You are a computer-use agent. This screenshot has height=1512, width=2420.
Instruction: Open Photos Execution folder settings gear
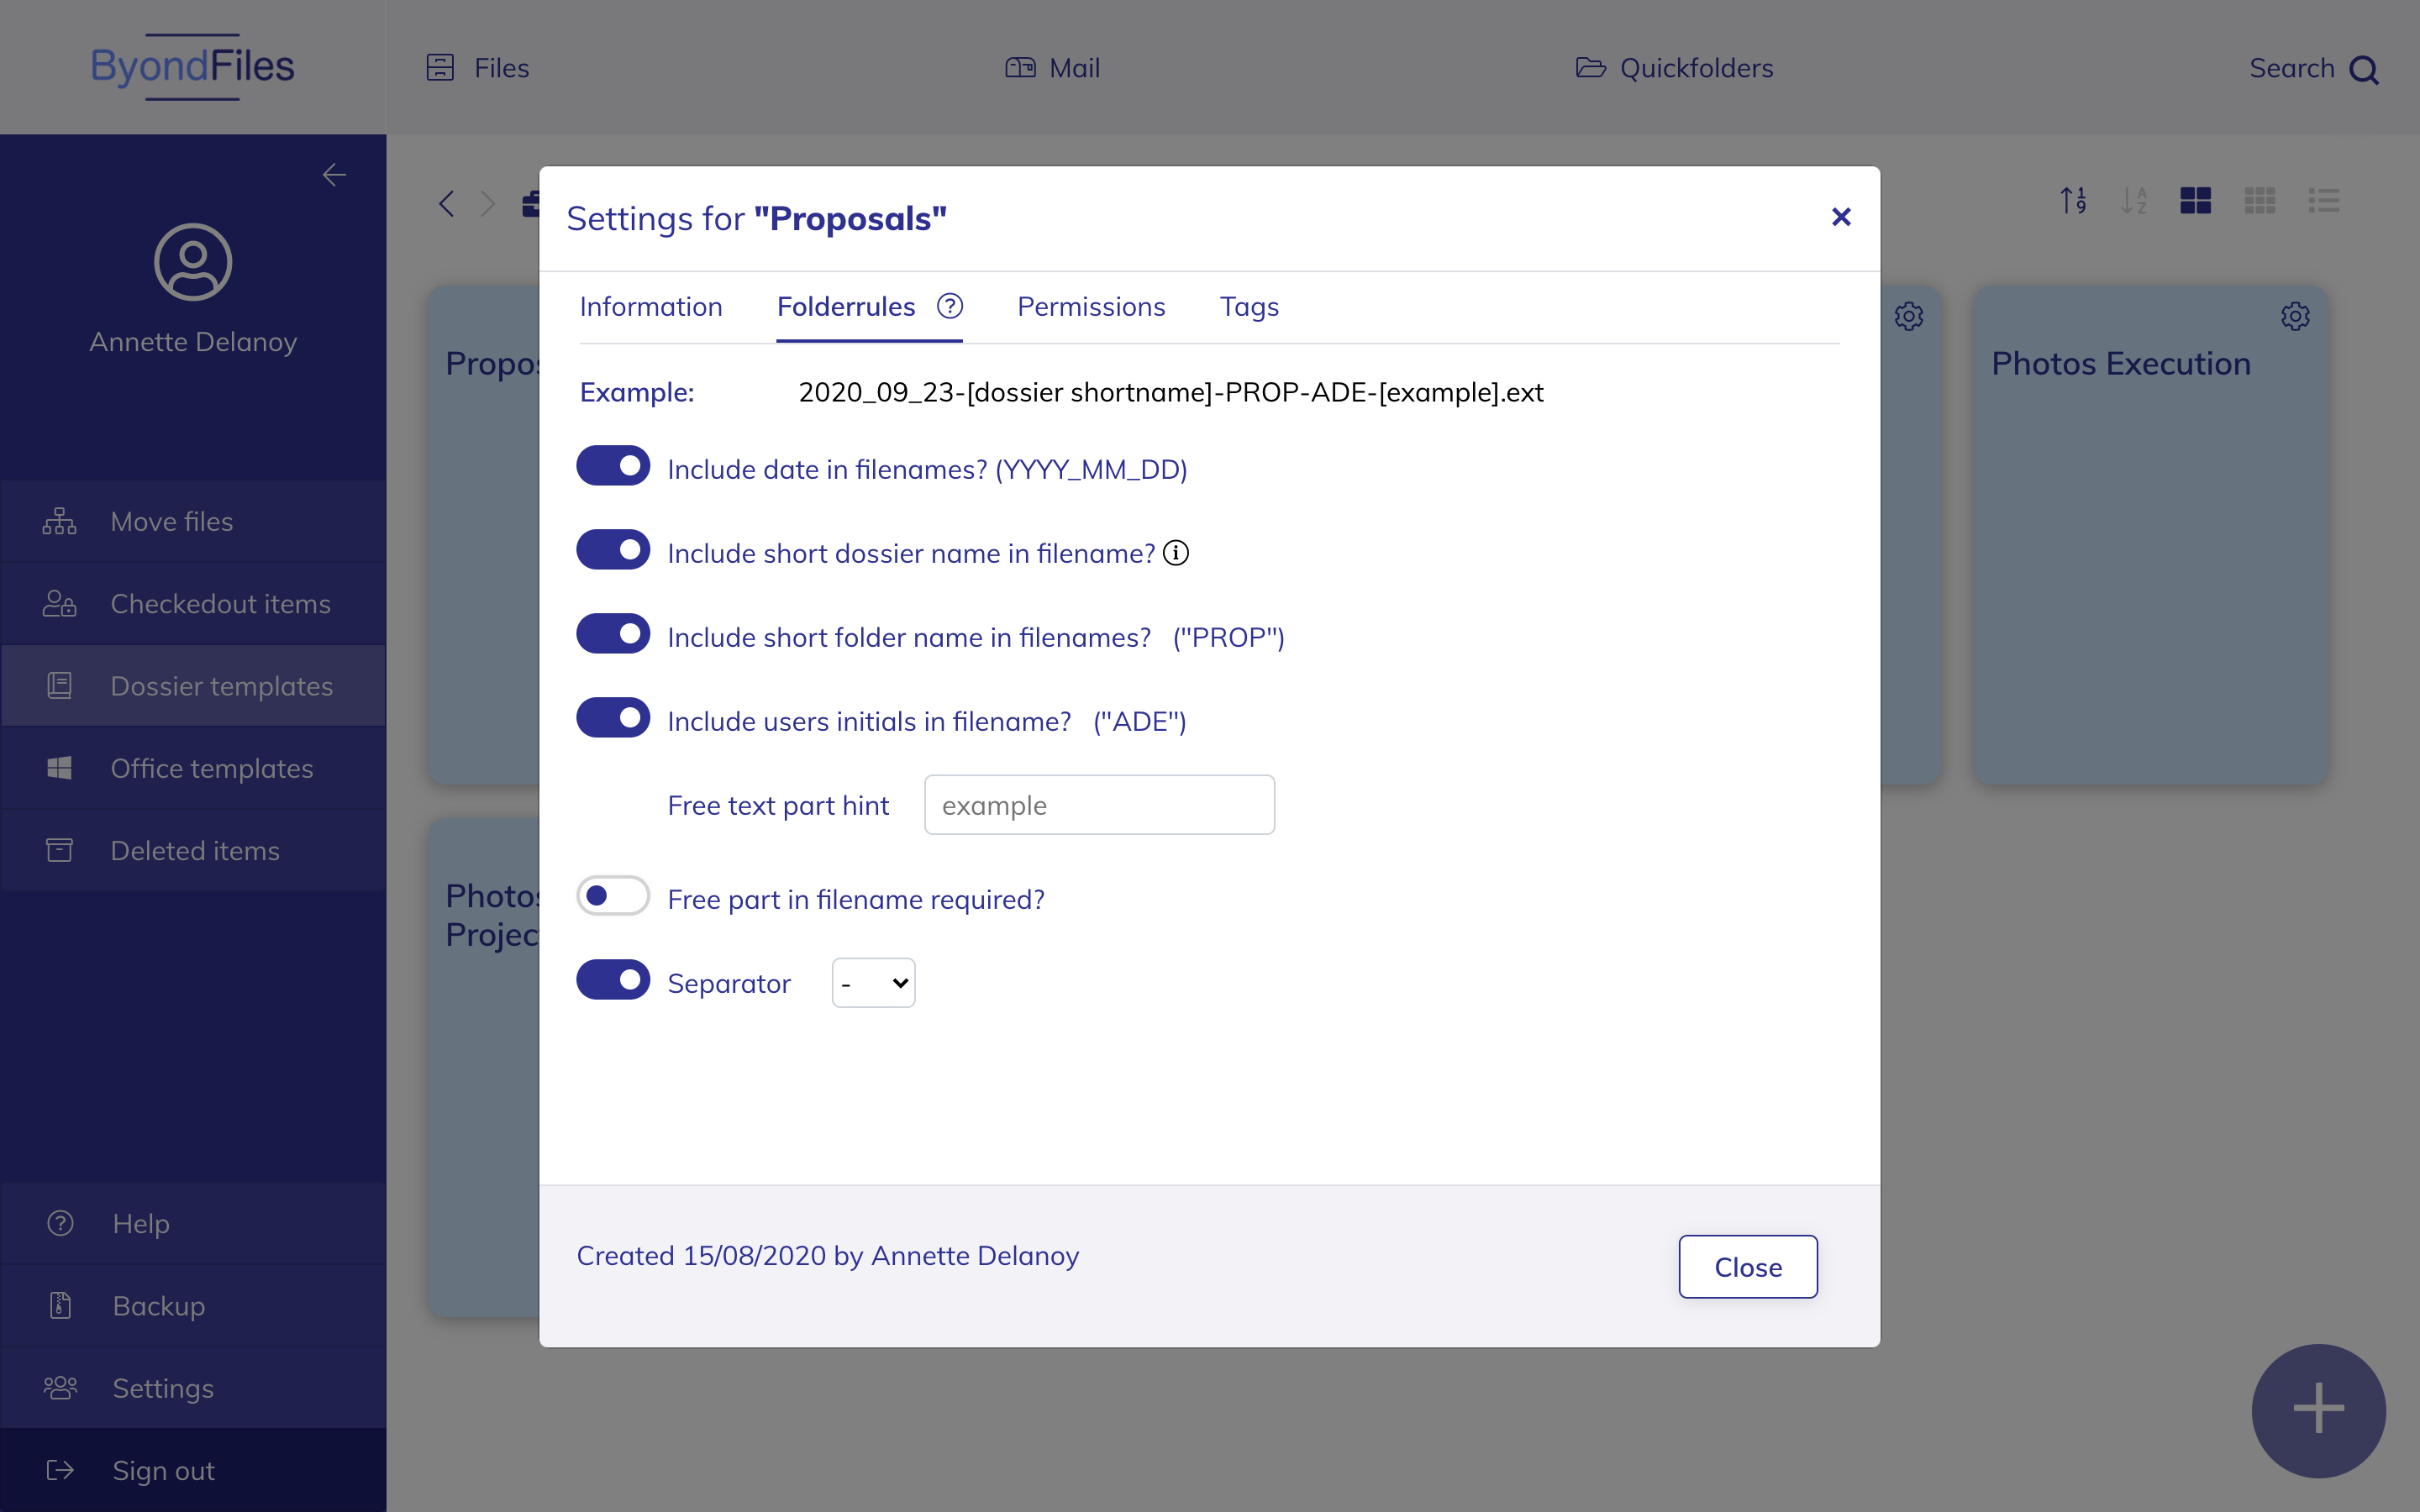[2294, 317]
